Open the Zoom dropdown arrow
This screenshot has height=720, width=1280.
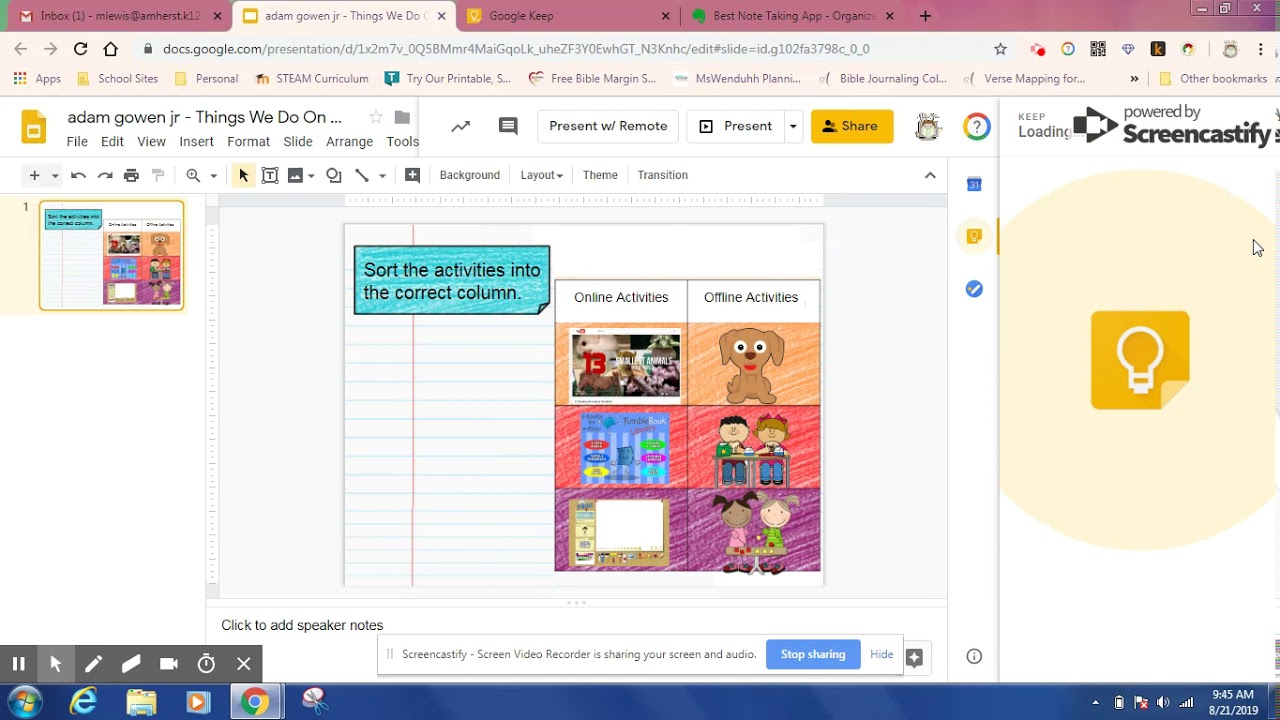[x=213, y=176]
